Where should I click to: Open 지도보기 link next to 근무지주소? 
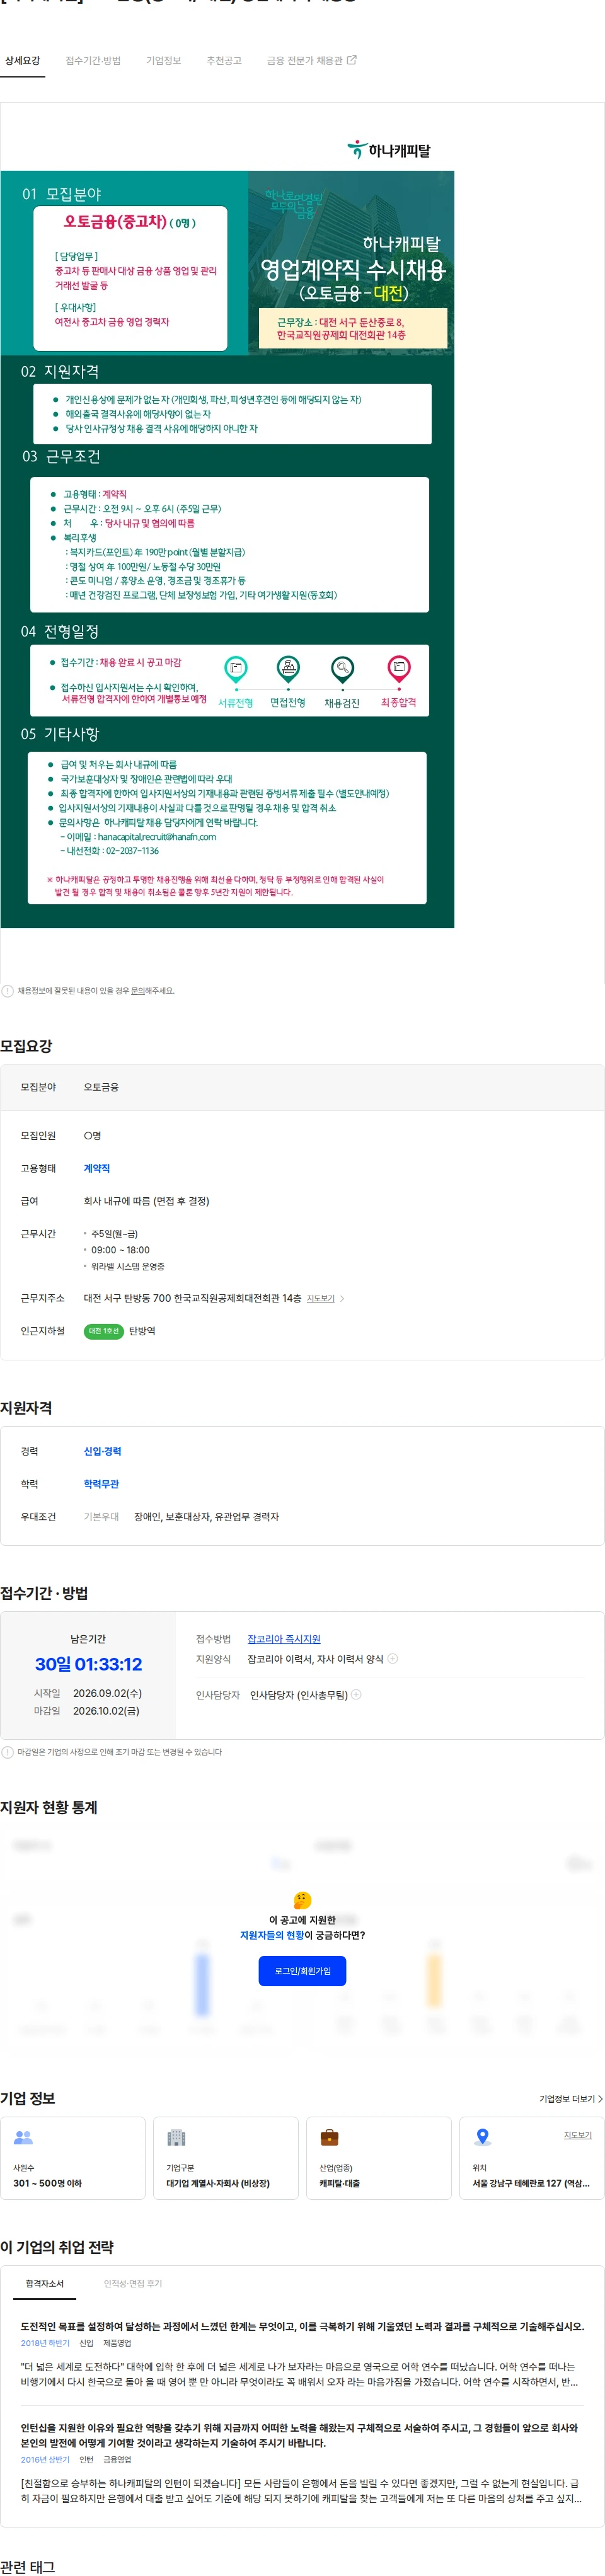(x=321, y=1298)
